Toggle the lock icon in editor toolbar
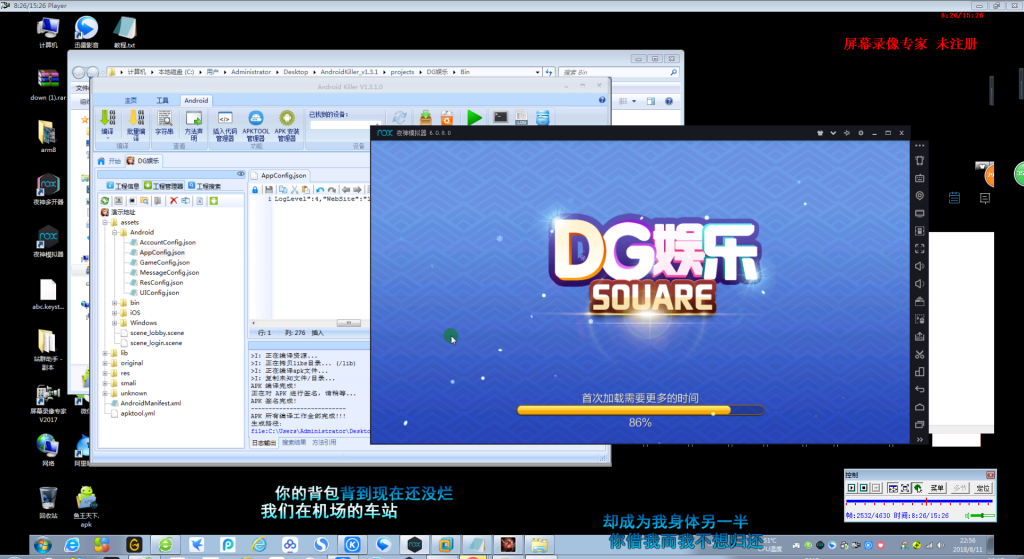This screenshot has height=559, width=1024. (x=255, y=189)
